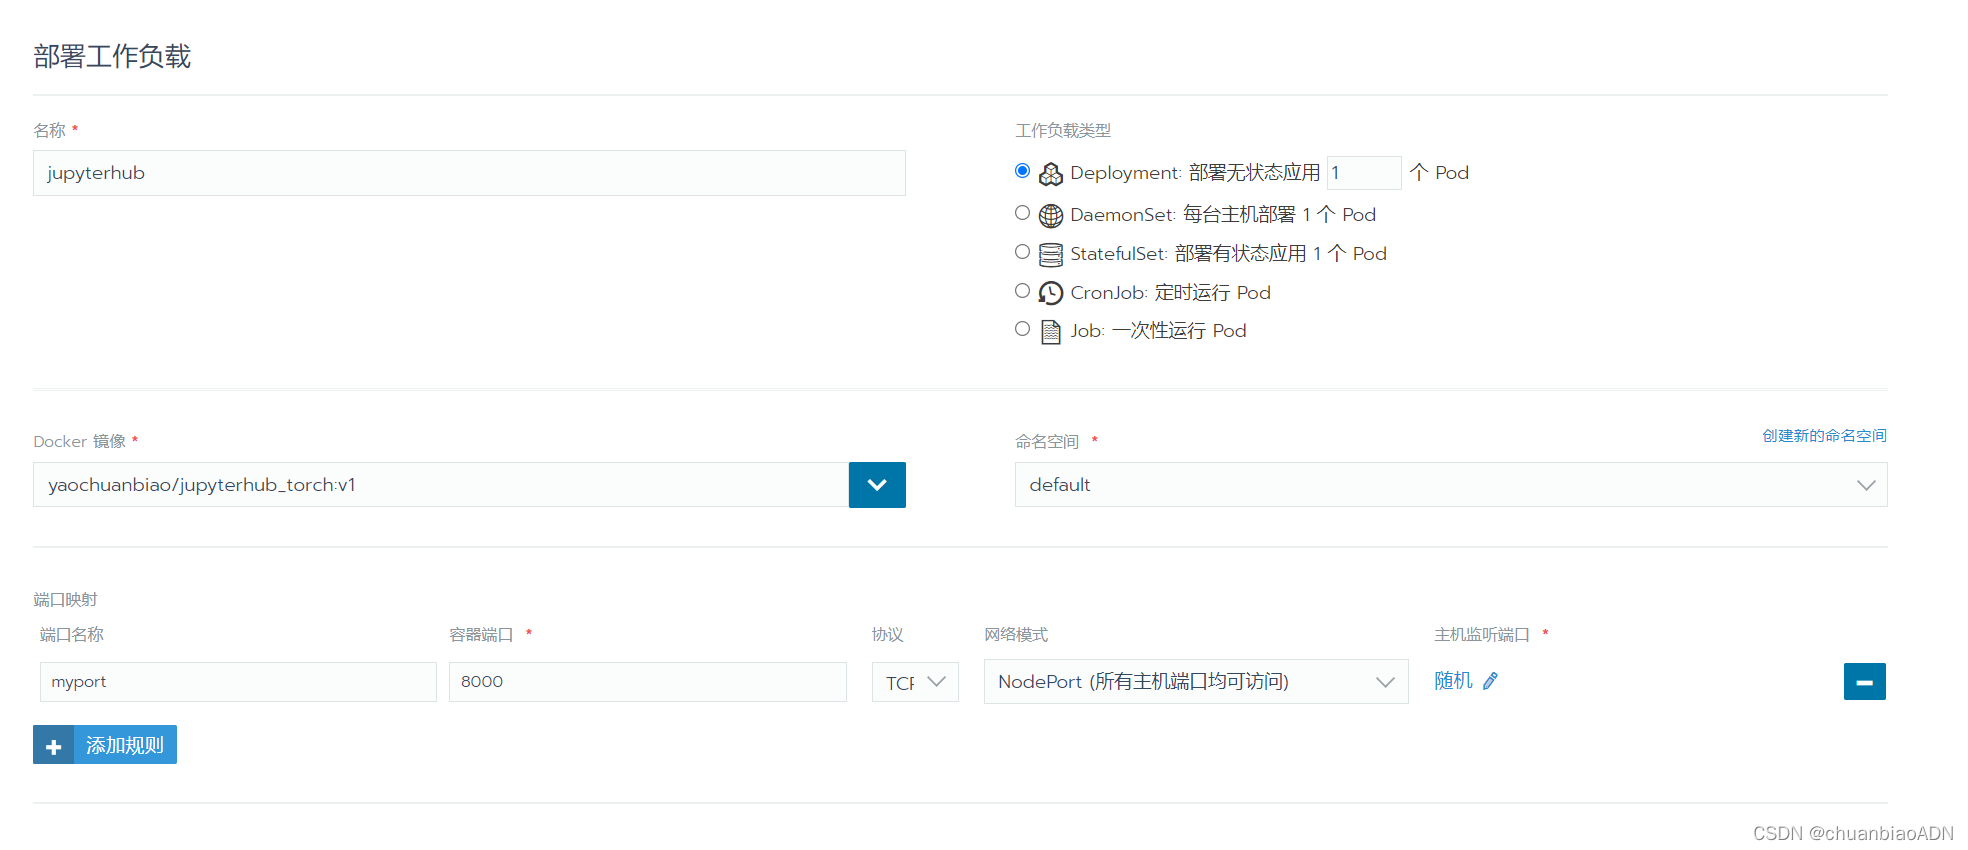Image resolution: width=1968 pixels, height=850 pixels.
Task: Click the 部署工作负载 page heading
Action: click(x=112, y=57)
